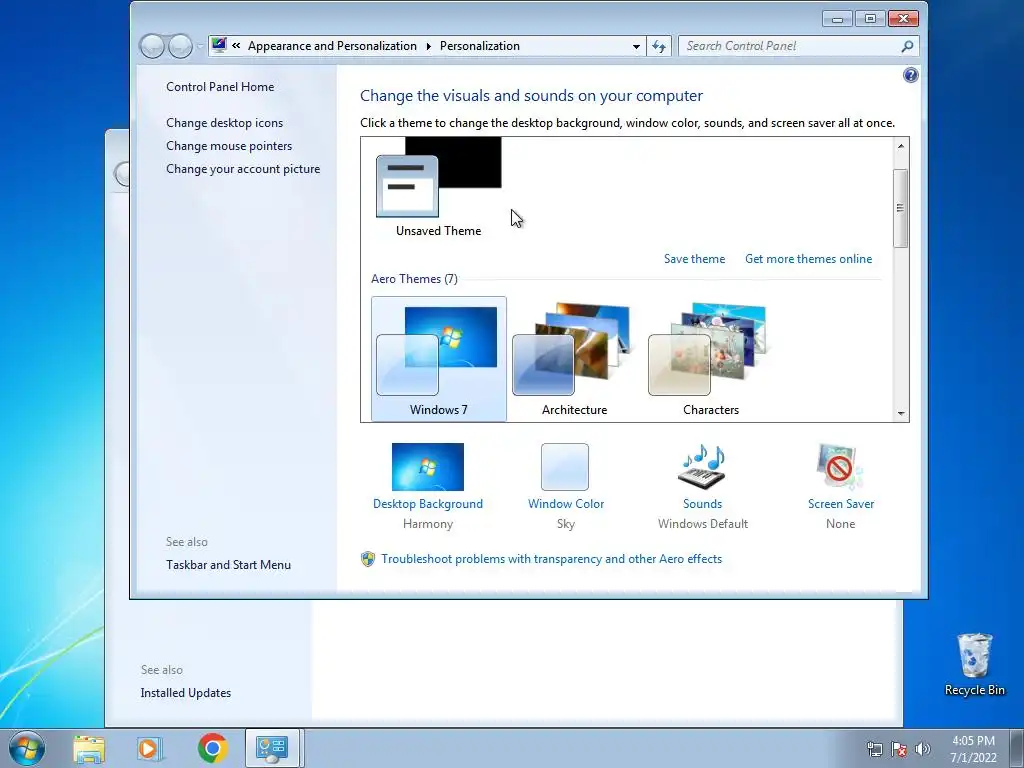Screen dimensions: 1024x768
Task: Click the Save theme link
Action: [694, 259]
